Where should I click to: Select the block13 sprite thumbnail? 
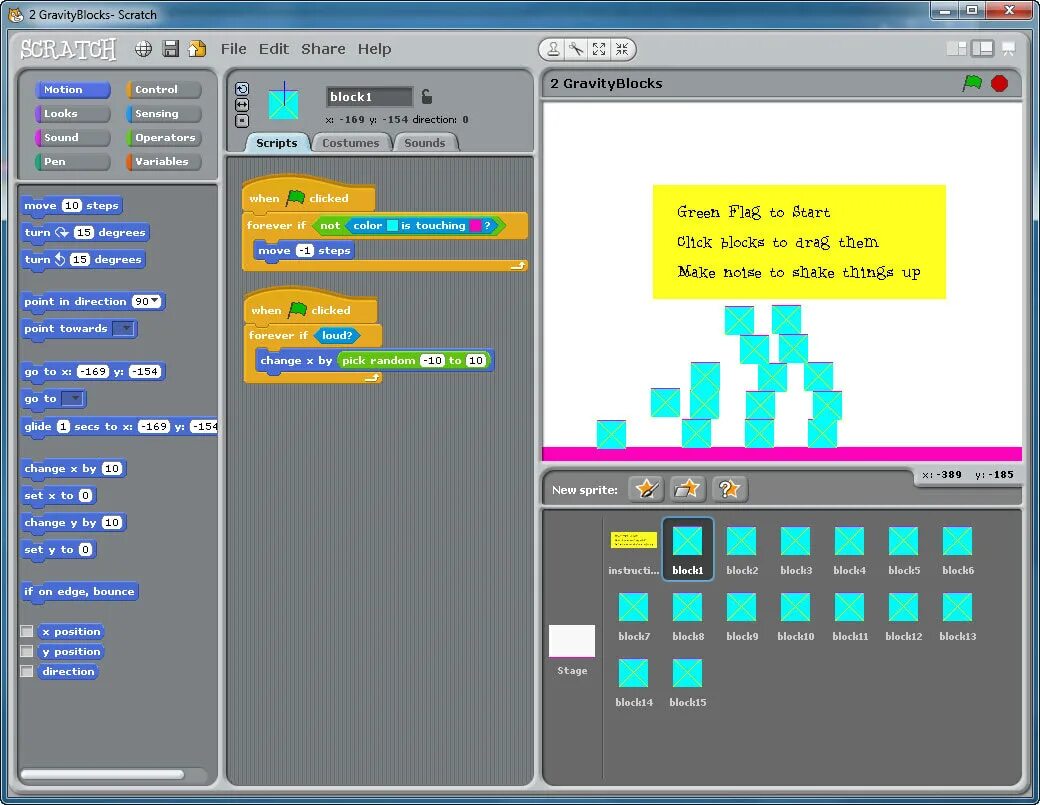pos(958,616)
